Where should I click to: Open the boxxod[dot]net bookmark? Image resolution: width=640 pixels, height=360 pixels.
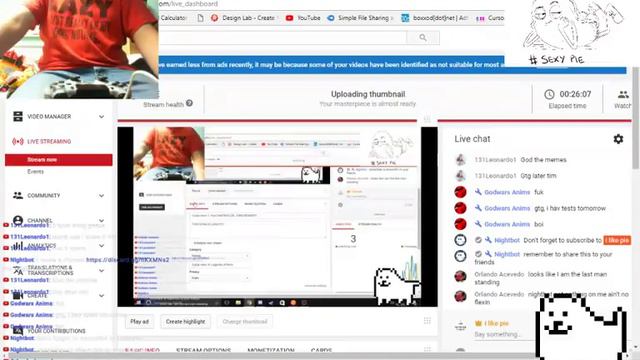[434, 18]
